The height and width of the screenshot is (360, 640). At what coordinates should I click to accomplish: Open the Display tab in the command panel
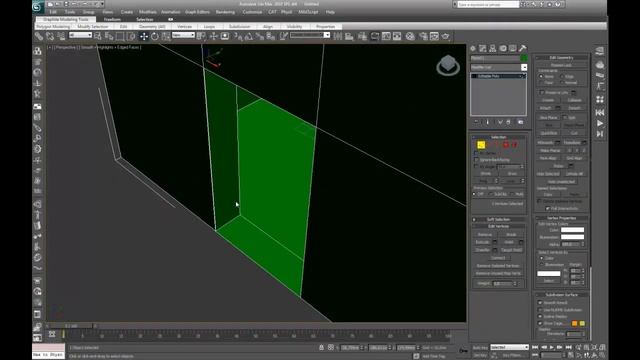coord(513,48)
